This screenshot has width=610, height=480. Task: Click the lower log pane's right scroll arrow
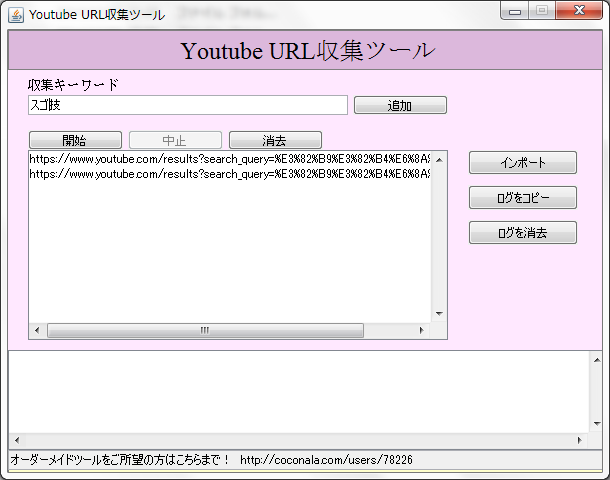coord(580,440)
